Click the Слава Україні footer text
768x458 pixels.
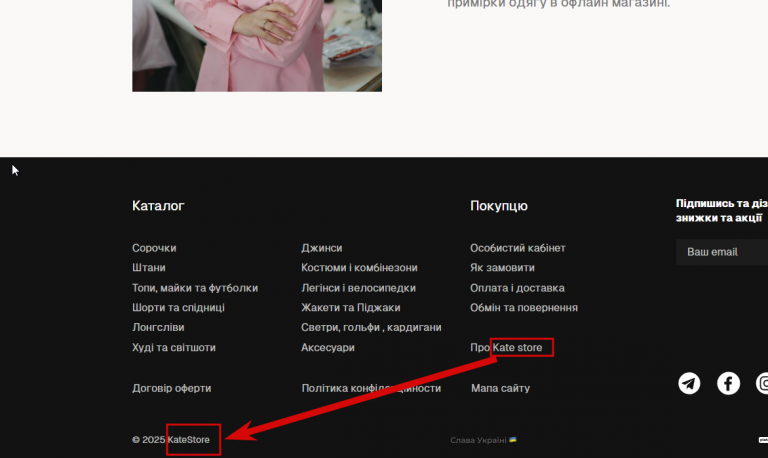pos(483,440)
